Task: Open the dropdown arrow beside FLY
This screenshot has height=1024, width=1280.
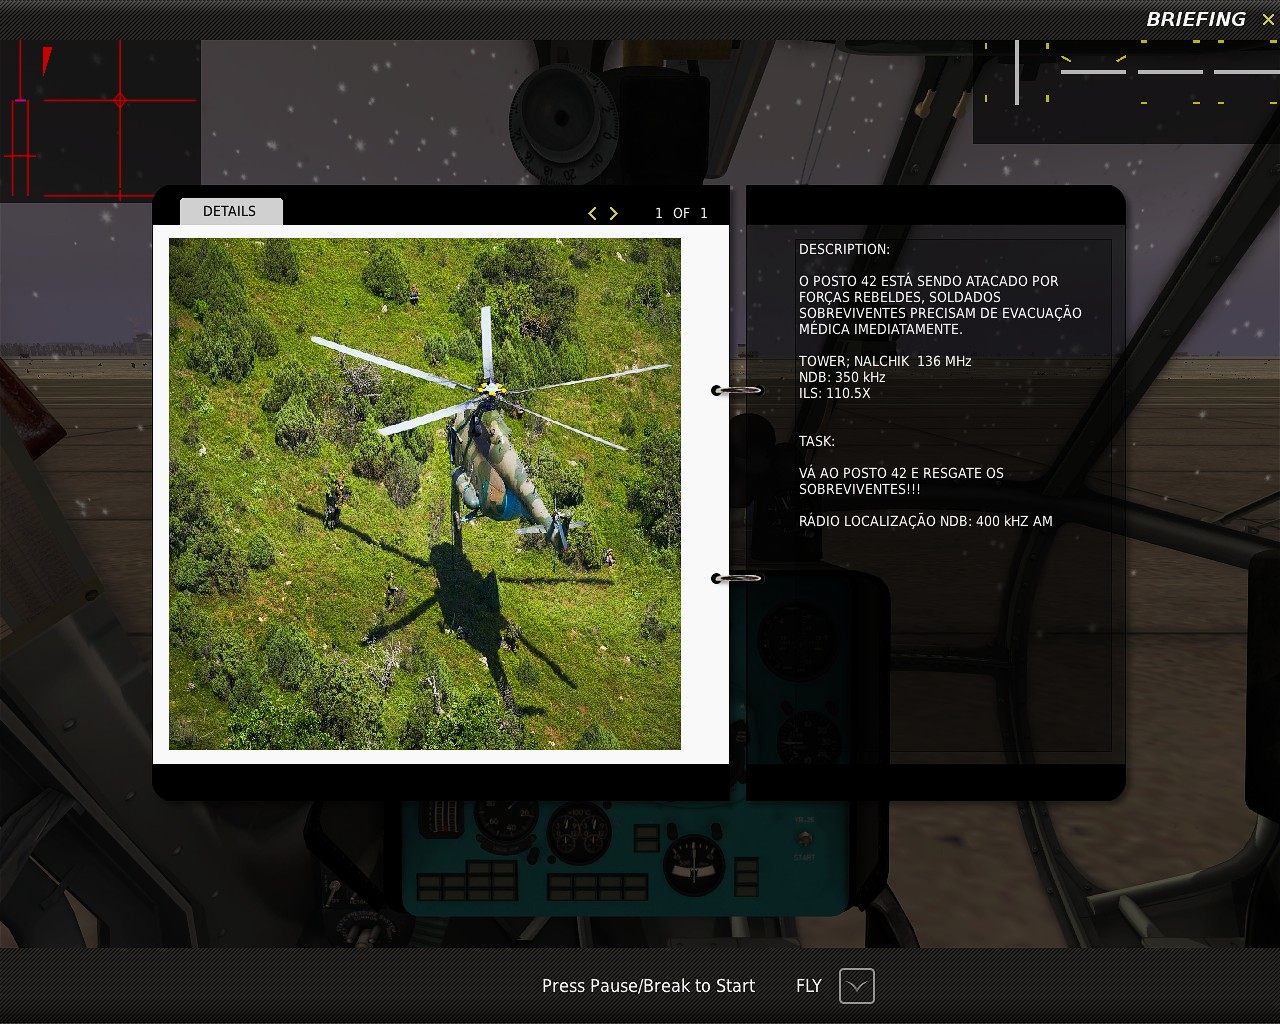Action: click(856, 986)
